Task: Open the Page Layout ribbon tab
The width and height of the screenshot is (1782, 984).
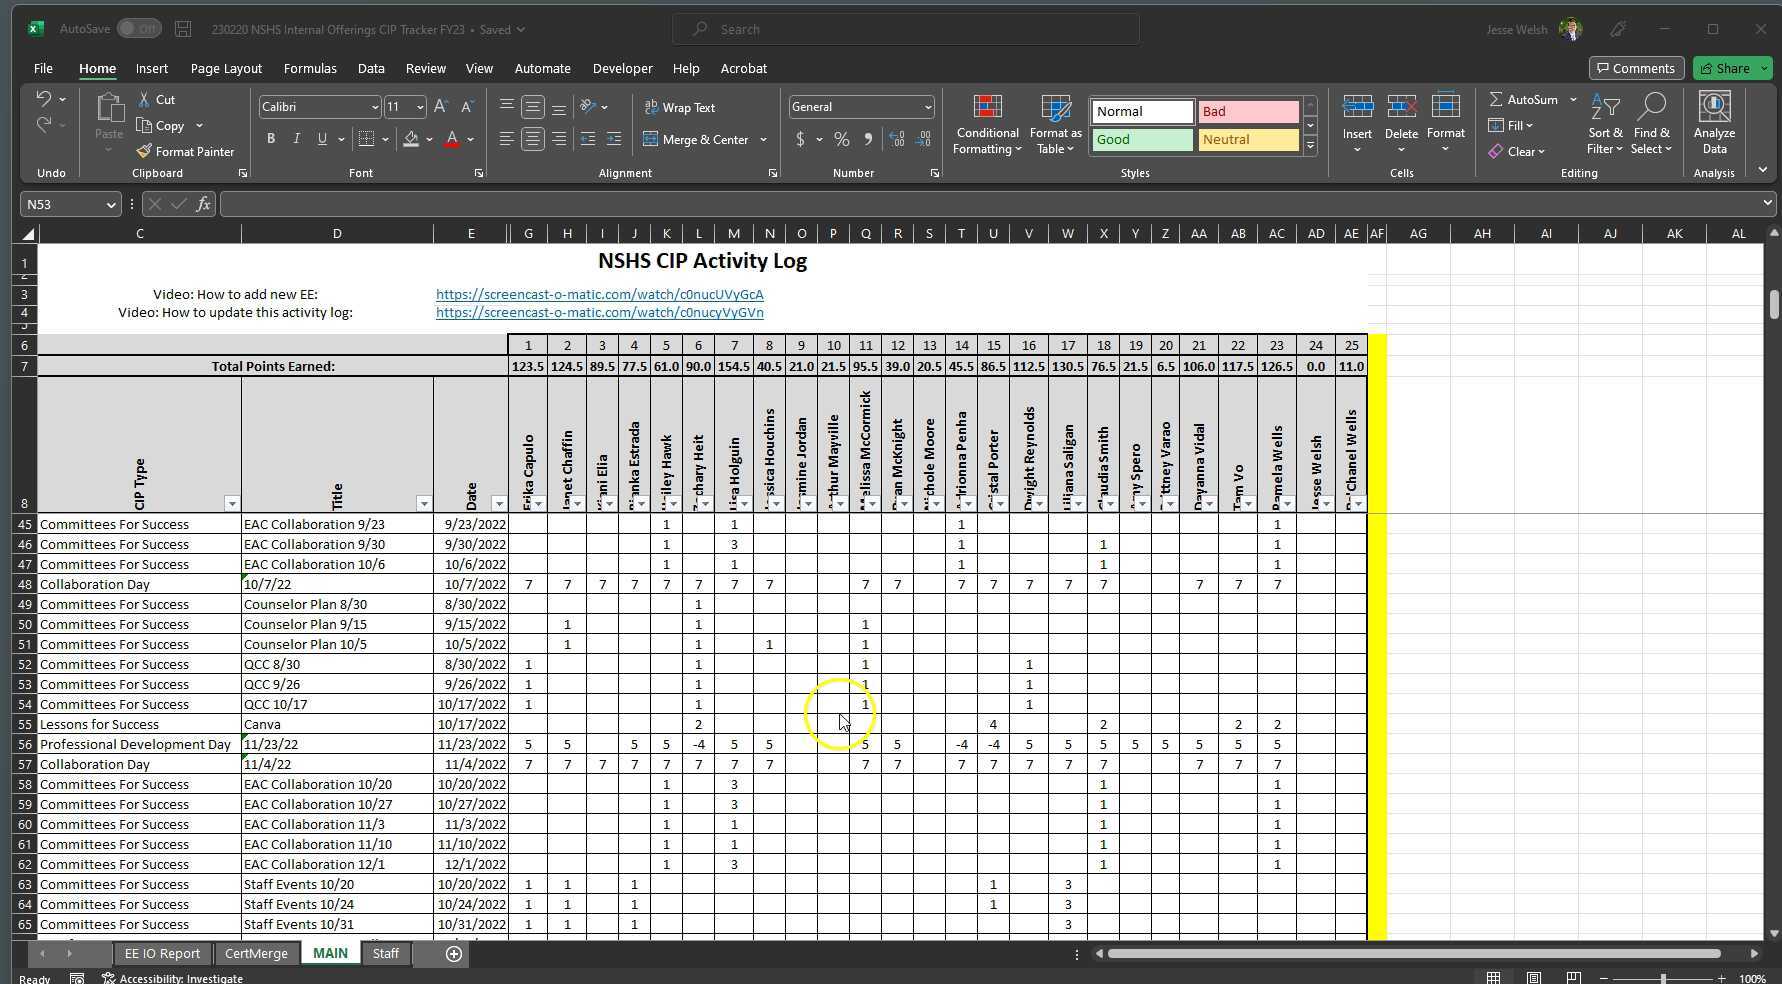Action: click(x=226, y=68)
